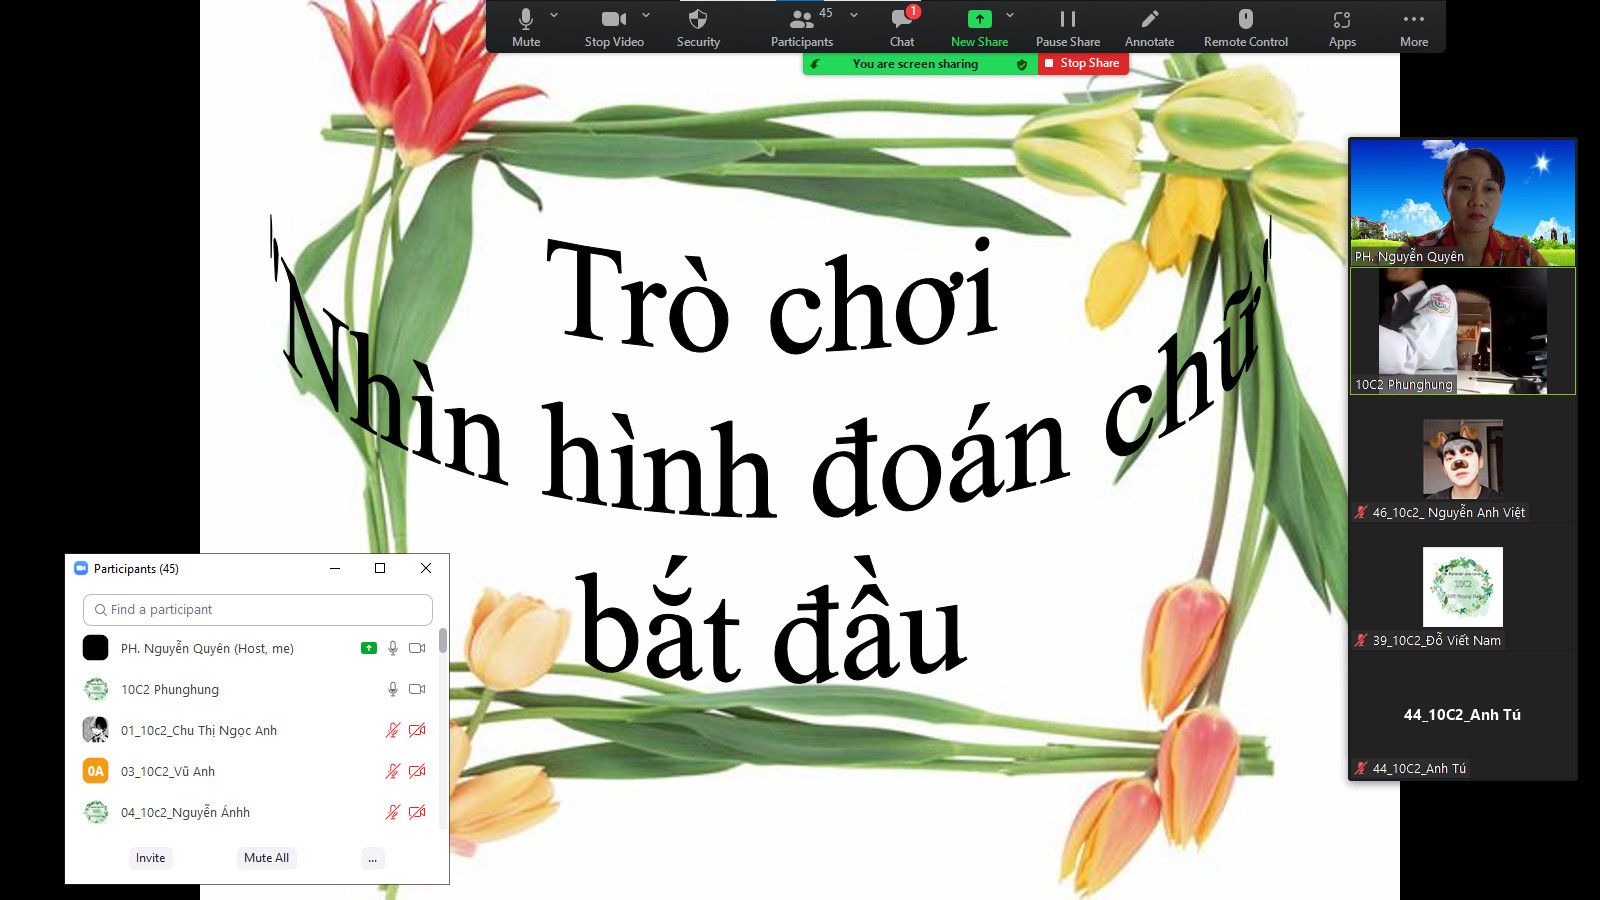Select the 10C2 Phunghung video thumbnail
This screenshot has height=900, width=1600.
tap(1462, 331)
